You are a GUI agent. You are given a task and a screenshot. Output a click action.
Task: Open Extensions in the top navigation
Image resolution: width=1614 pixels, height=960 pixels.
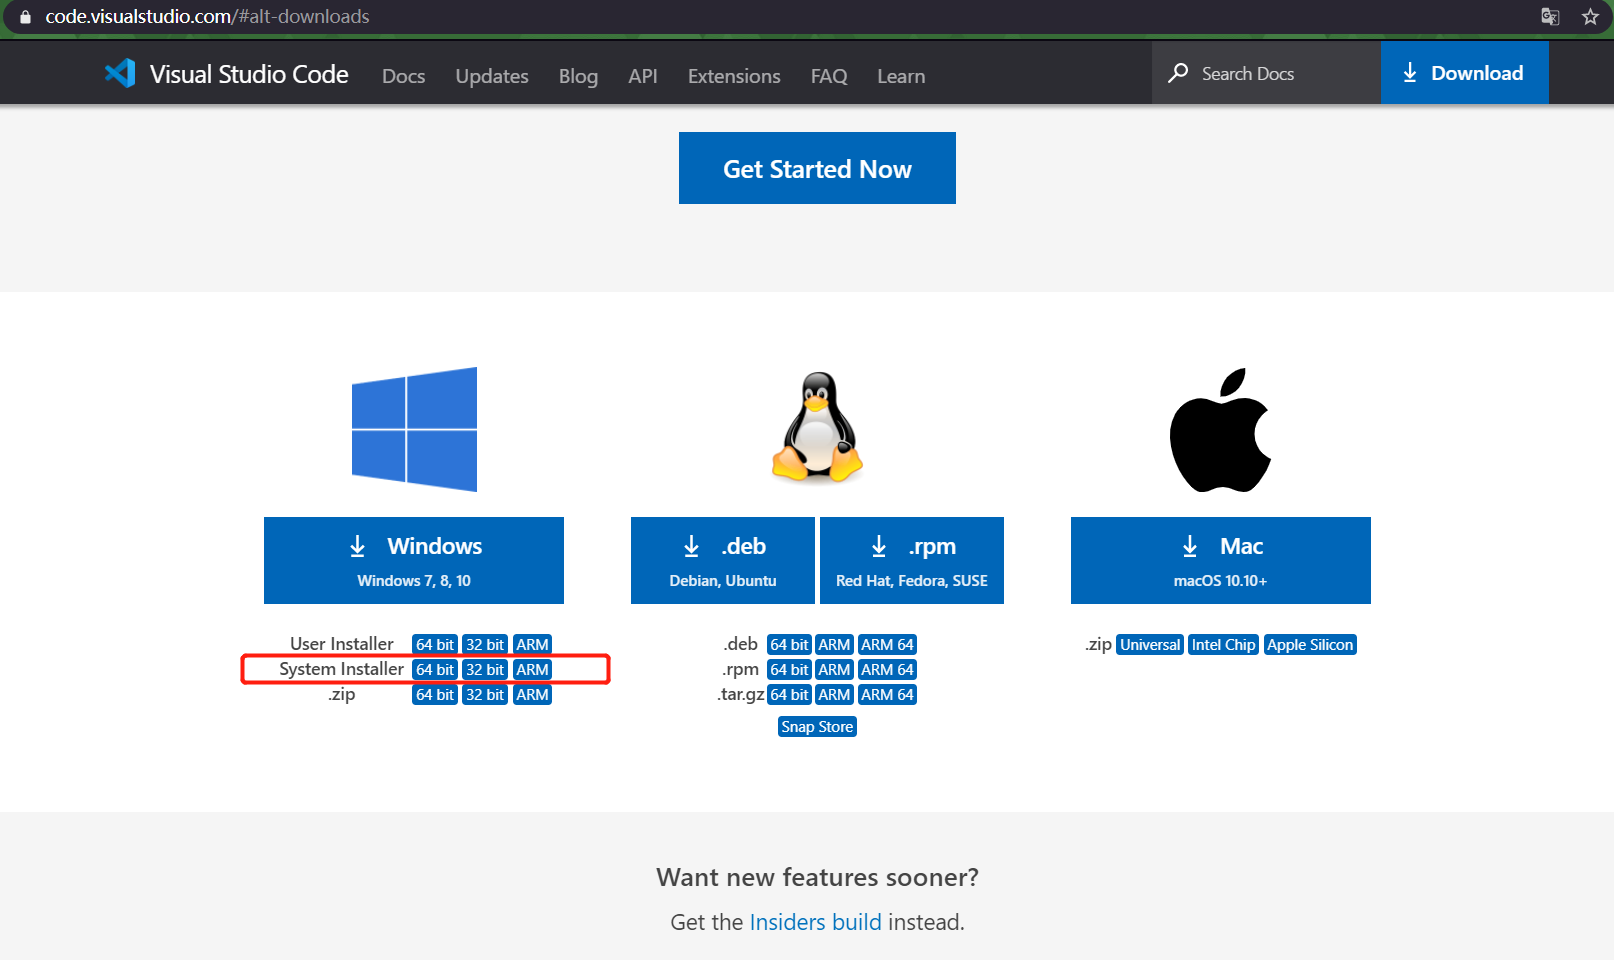pos(734,76)
